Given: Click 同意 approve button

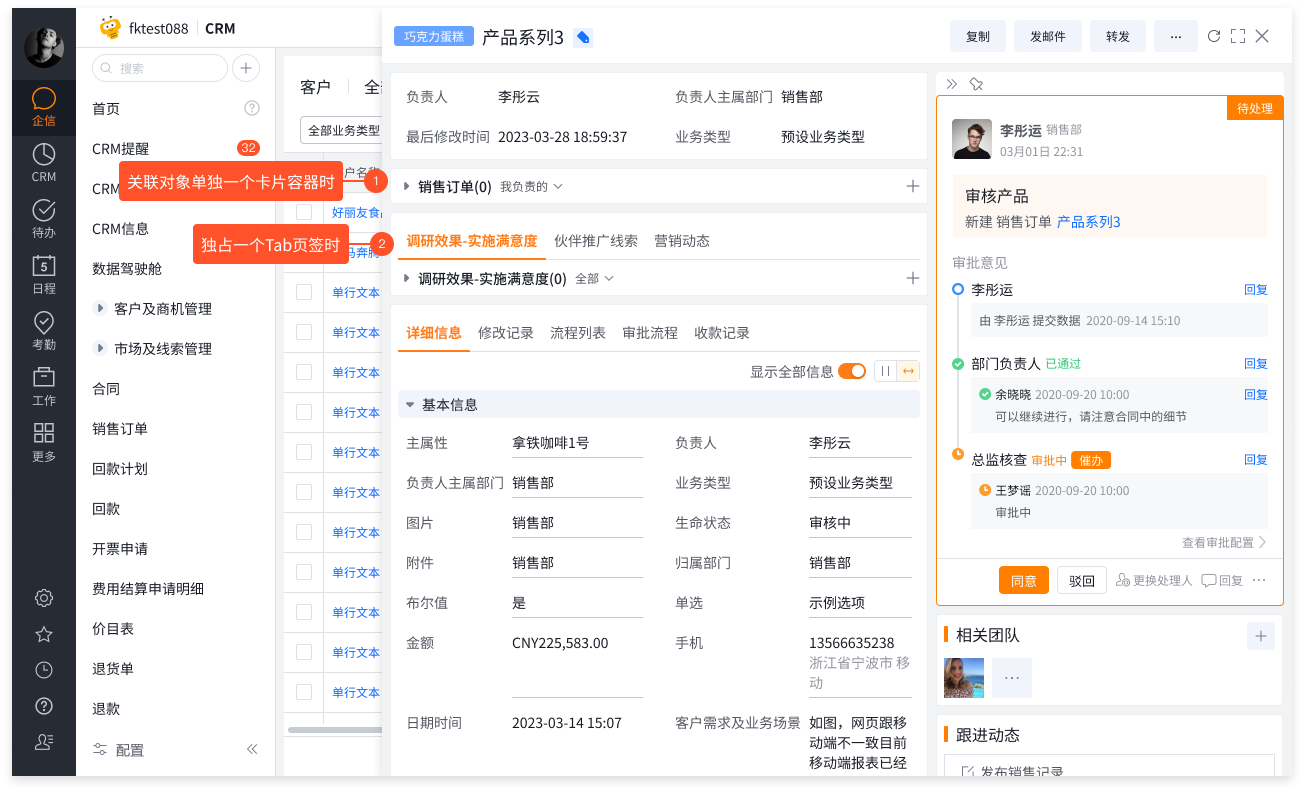Looking at the screenshot, I should [1024, 580].
